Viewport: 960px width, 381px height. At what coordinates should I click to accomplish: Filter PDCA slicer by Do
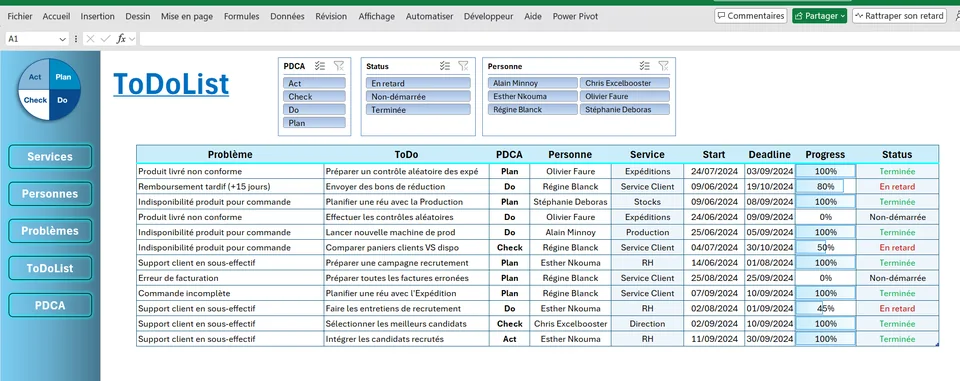(314, 110)
